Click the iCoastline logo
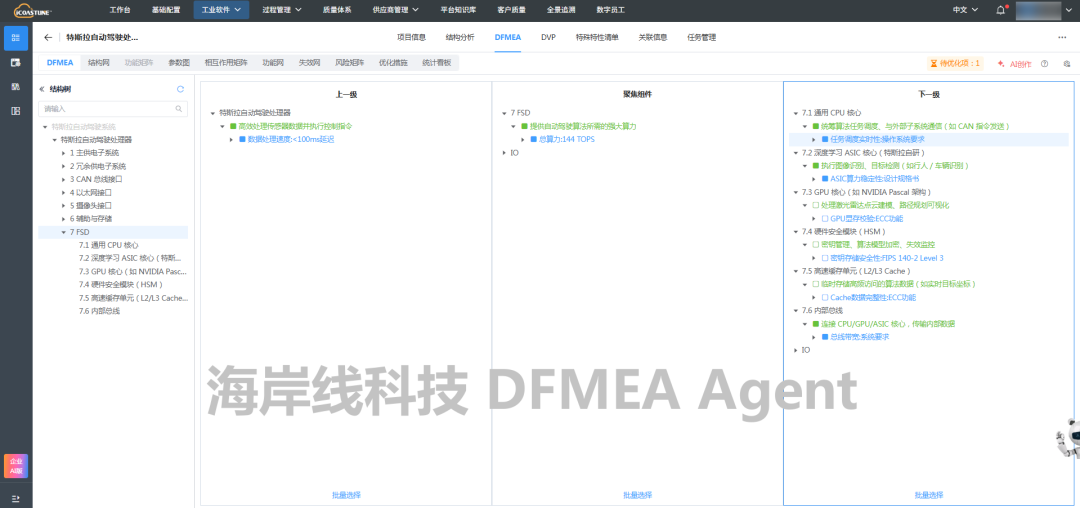The height and width of the screenshot is (508, 1080). coord(33,10)
